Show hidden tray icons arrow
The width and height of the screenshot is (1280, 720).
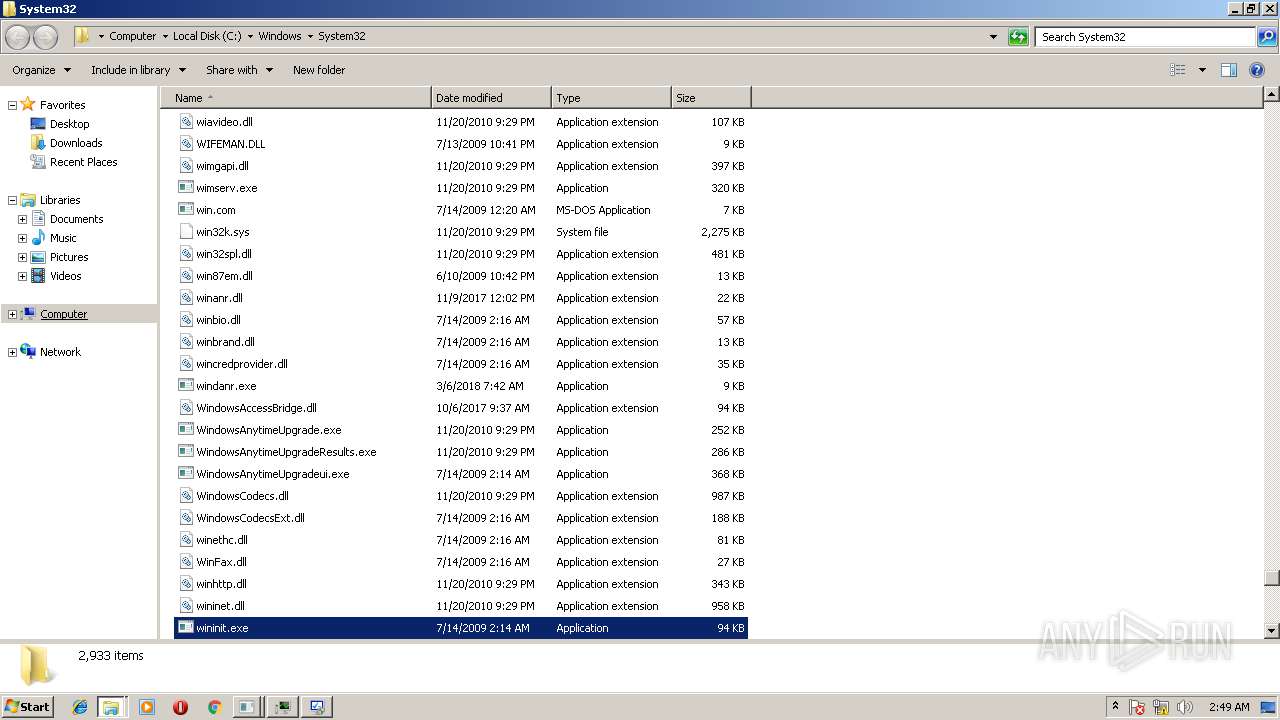(1115, 707)
